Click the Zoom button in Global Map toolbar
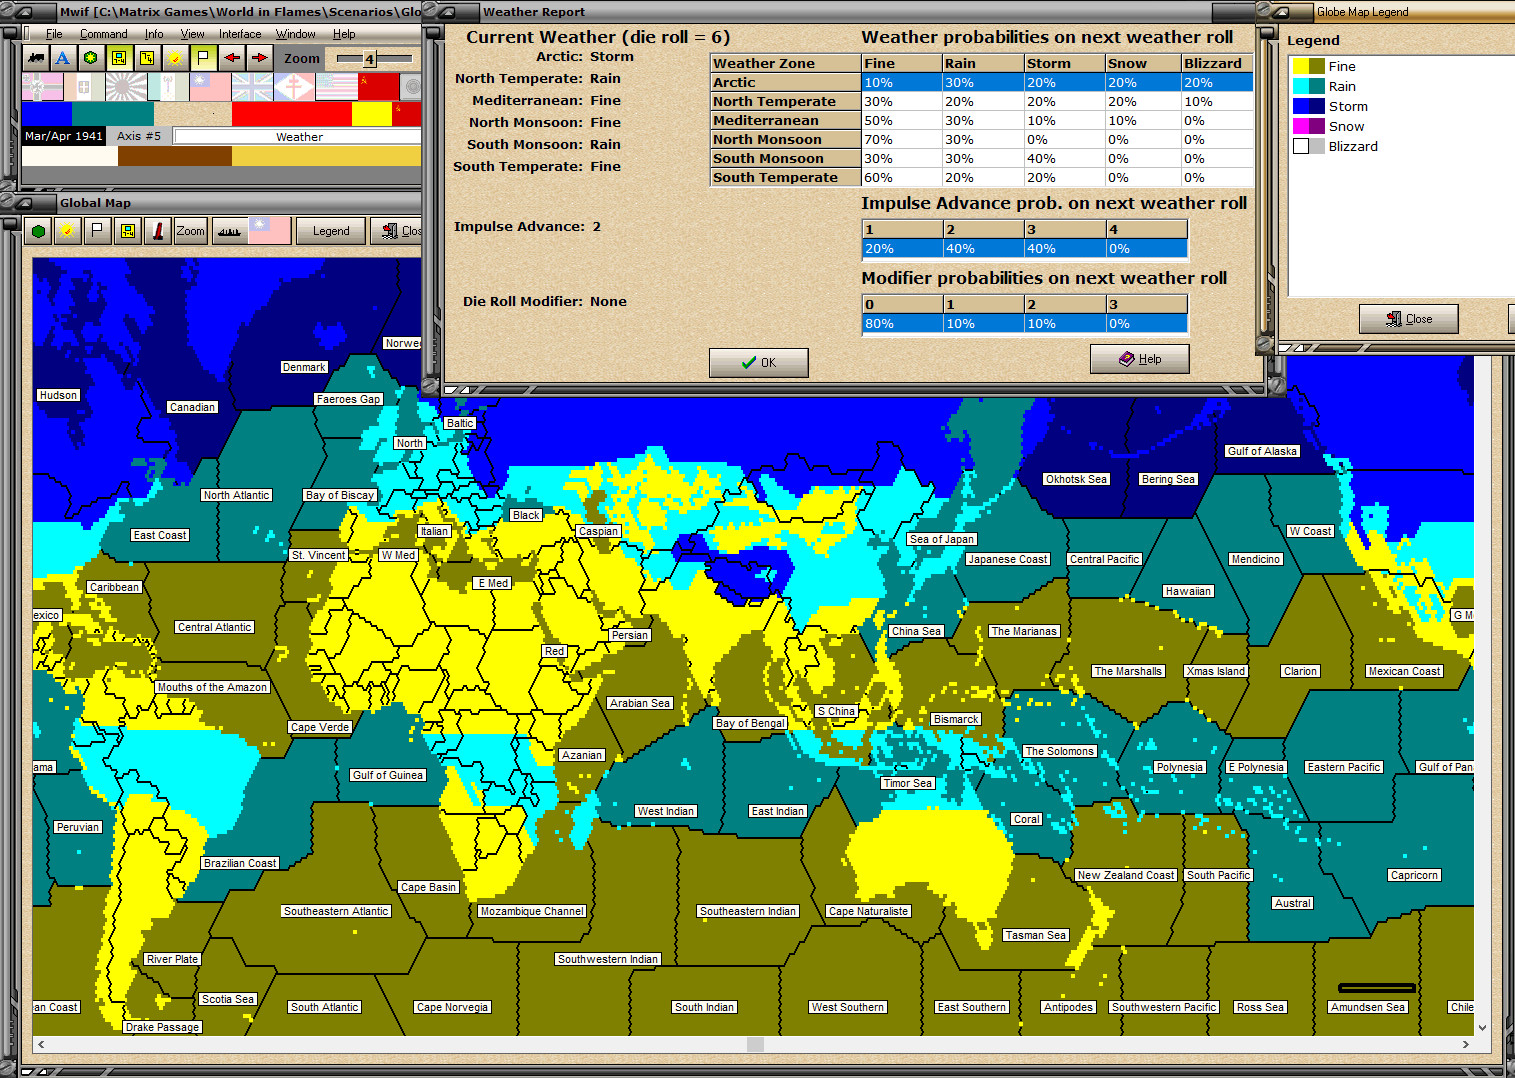 tap(190, 231)
